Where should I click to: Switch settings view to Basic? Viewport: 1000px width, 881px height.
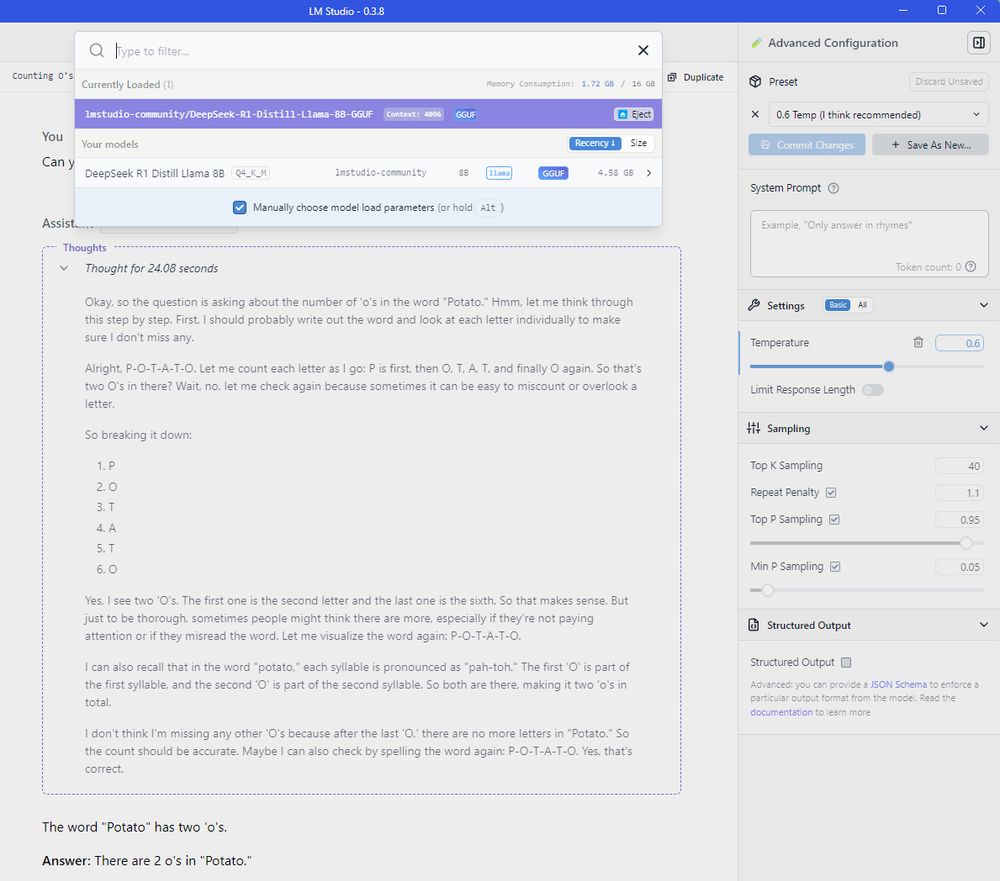click(x=837, y=305)
